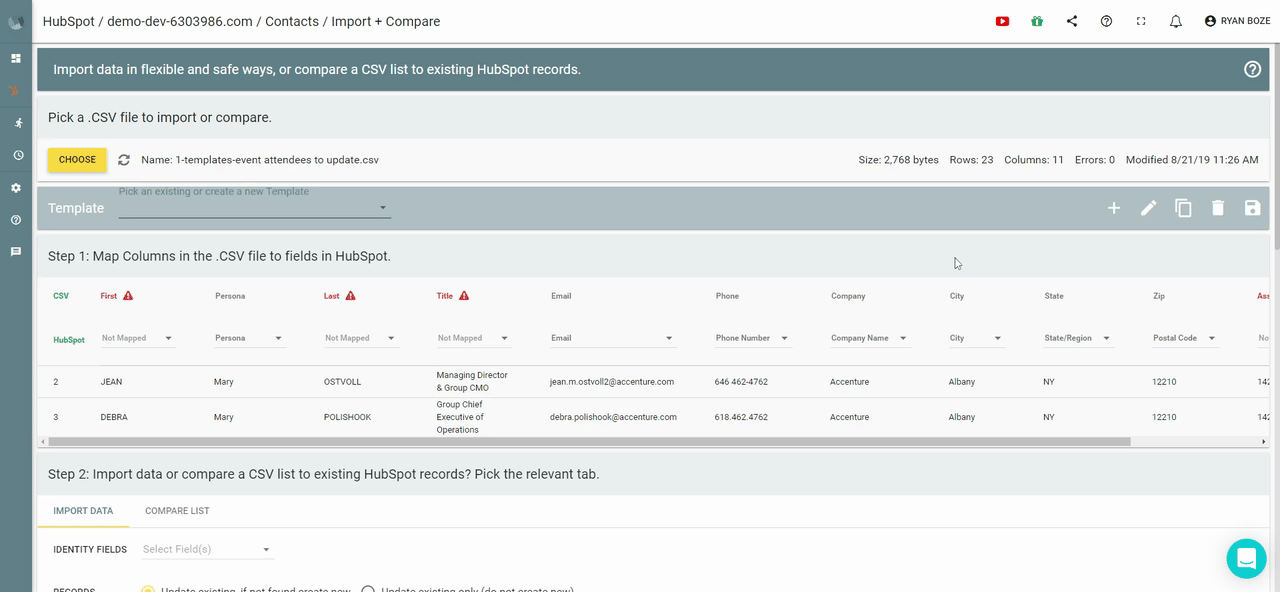Open the Persona mapping dropdown
The width and height of the screenshot is (1280, 592).
(x=250, y=338)
